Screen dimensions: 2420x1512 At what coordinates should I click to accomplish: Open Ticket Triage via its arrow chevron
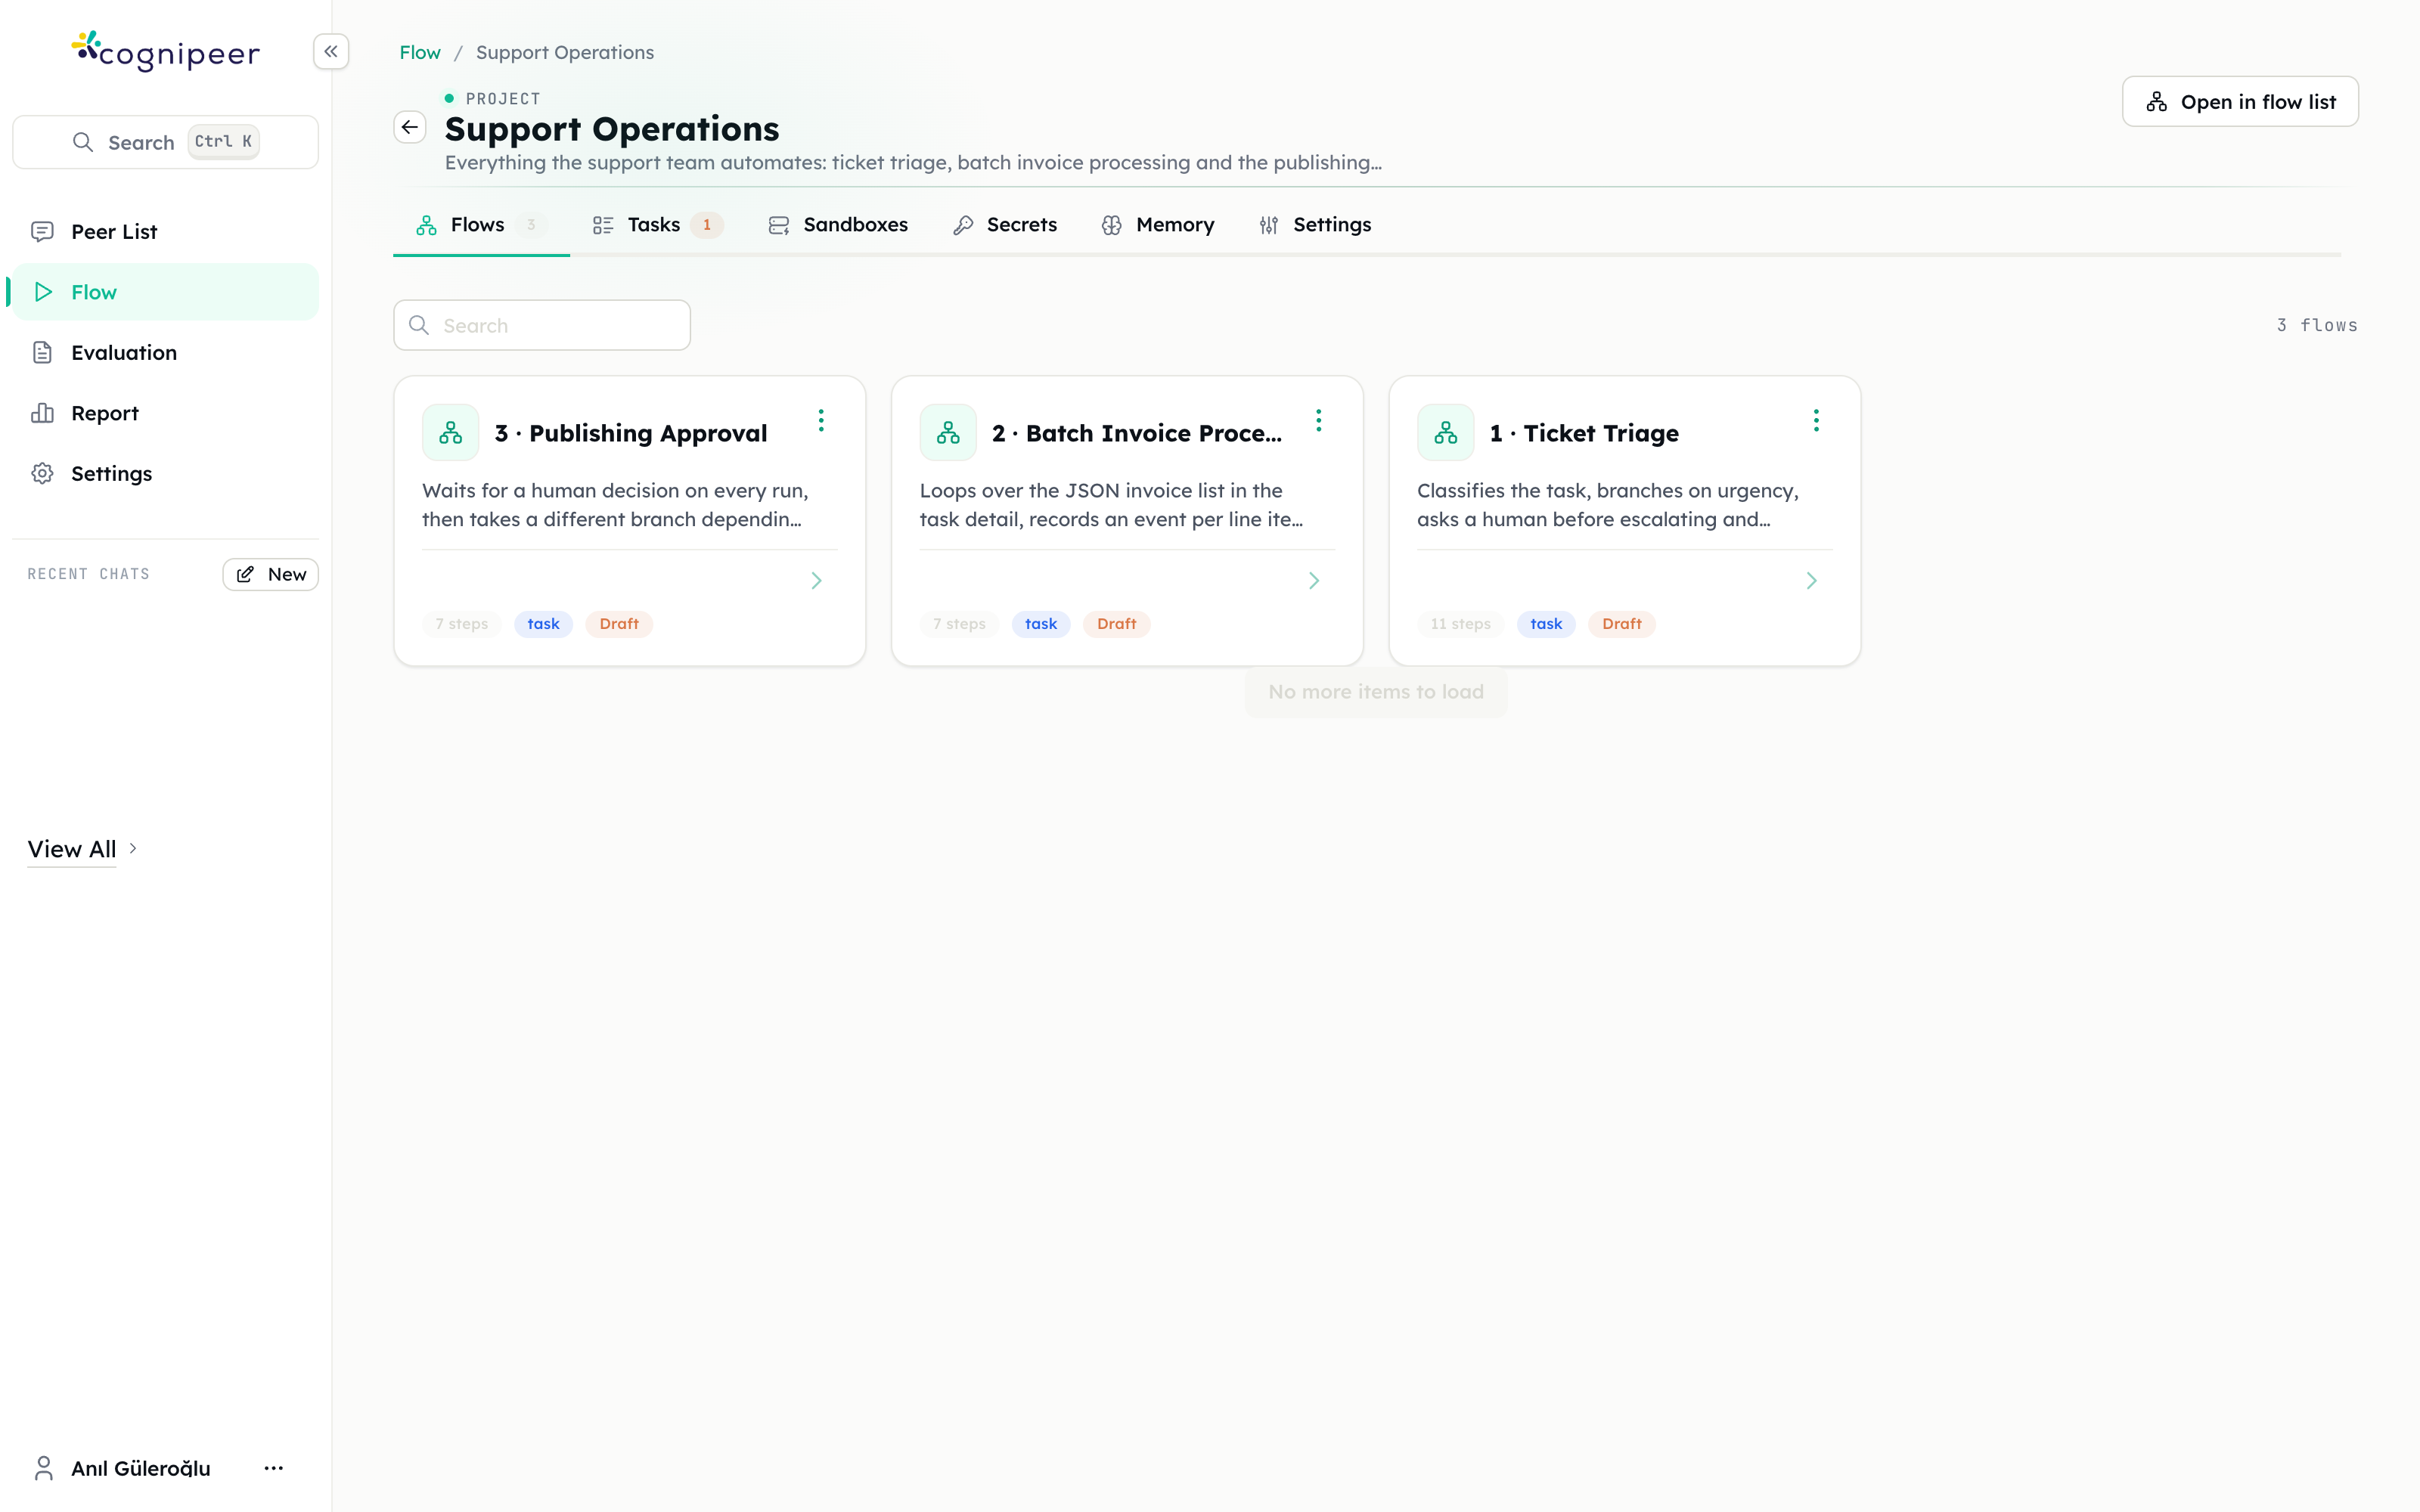[1812, 581]
